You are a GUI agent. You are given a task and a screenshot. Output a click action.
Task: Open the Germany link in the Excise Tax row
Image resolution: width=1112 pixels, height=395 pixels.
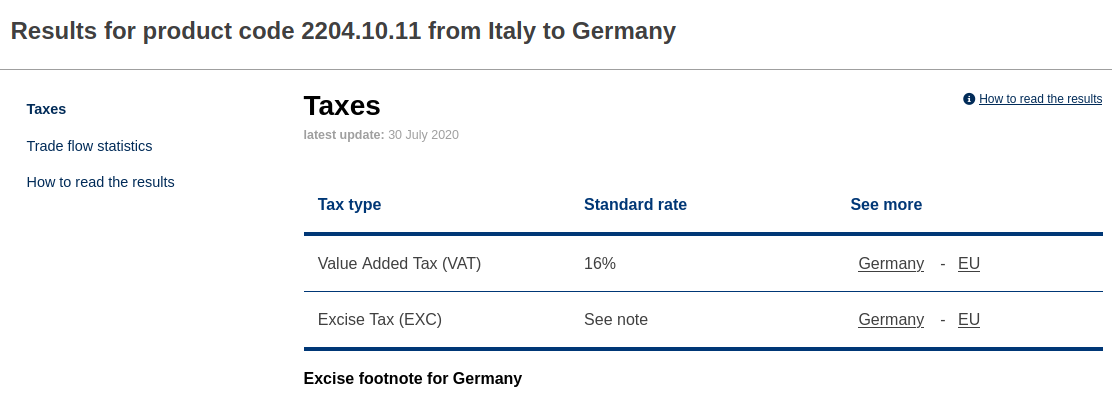click(x=891, y=320)
